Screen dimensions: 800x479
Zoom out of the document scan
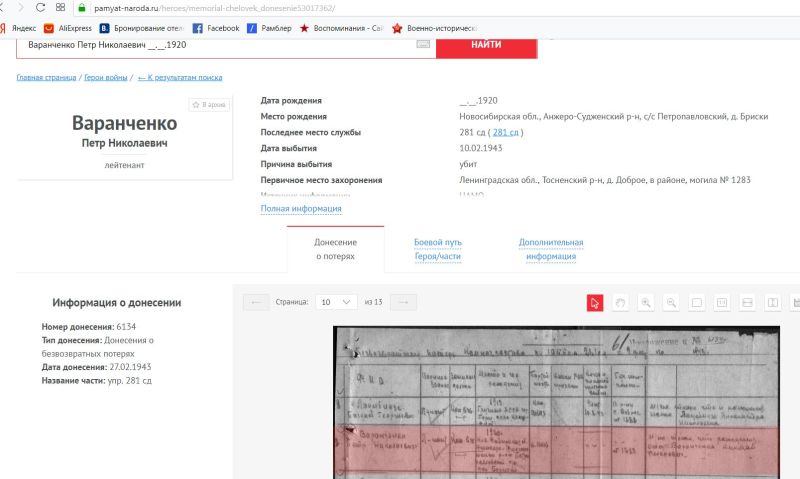(x=671, y=302)
